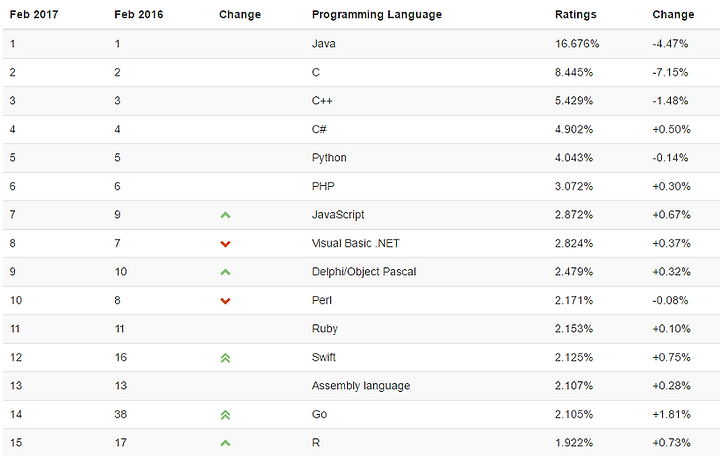The height and width of the screenshot is (456, 720).
Task: Select the Visual Basic .NET name
Action: click(x=355, y=243)
